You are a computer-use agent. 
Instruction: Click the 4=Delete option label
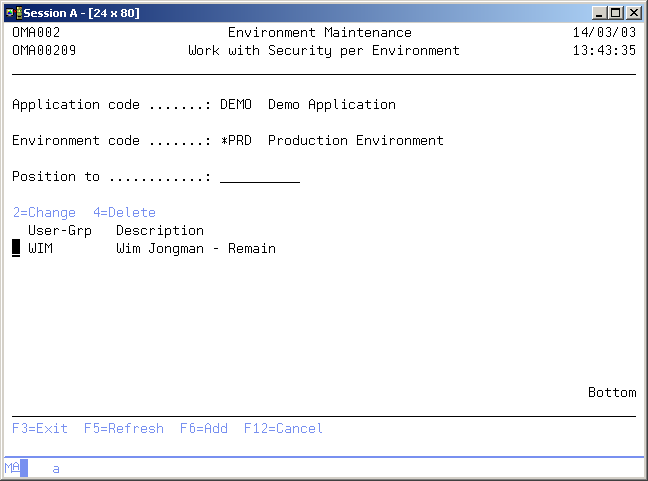(x=124, y=213)
